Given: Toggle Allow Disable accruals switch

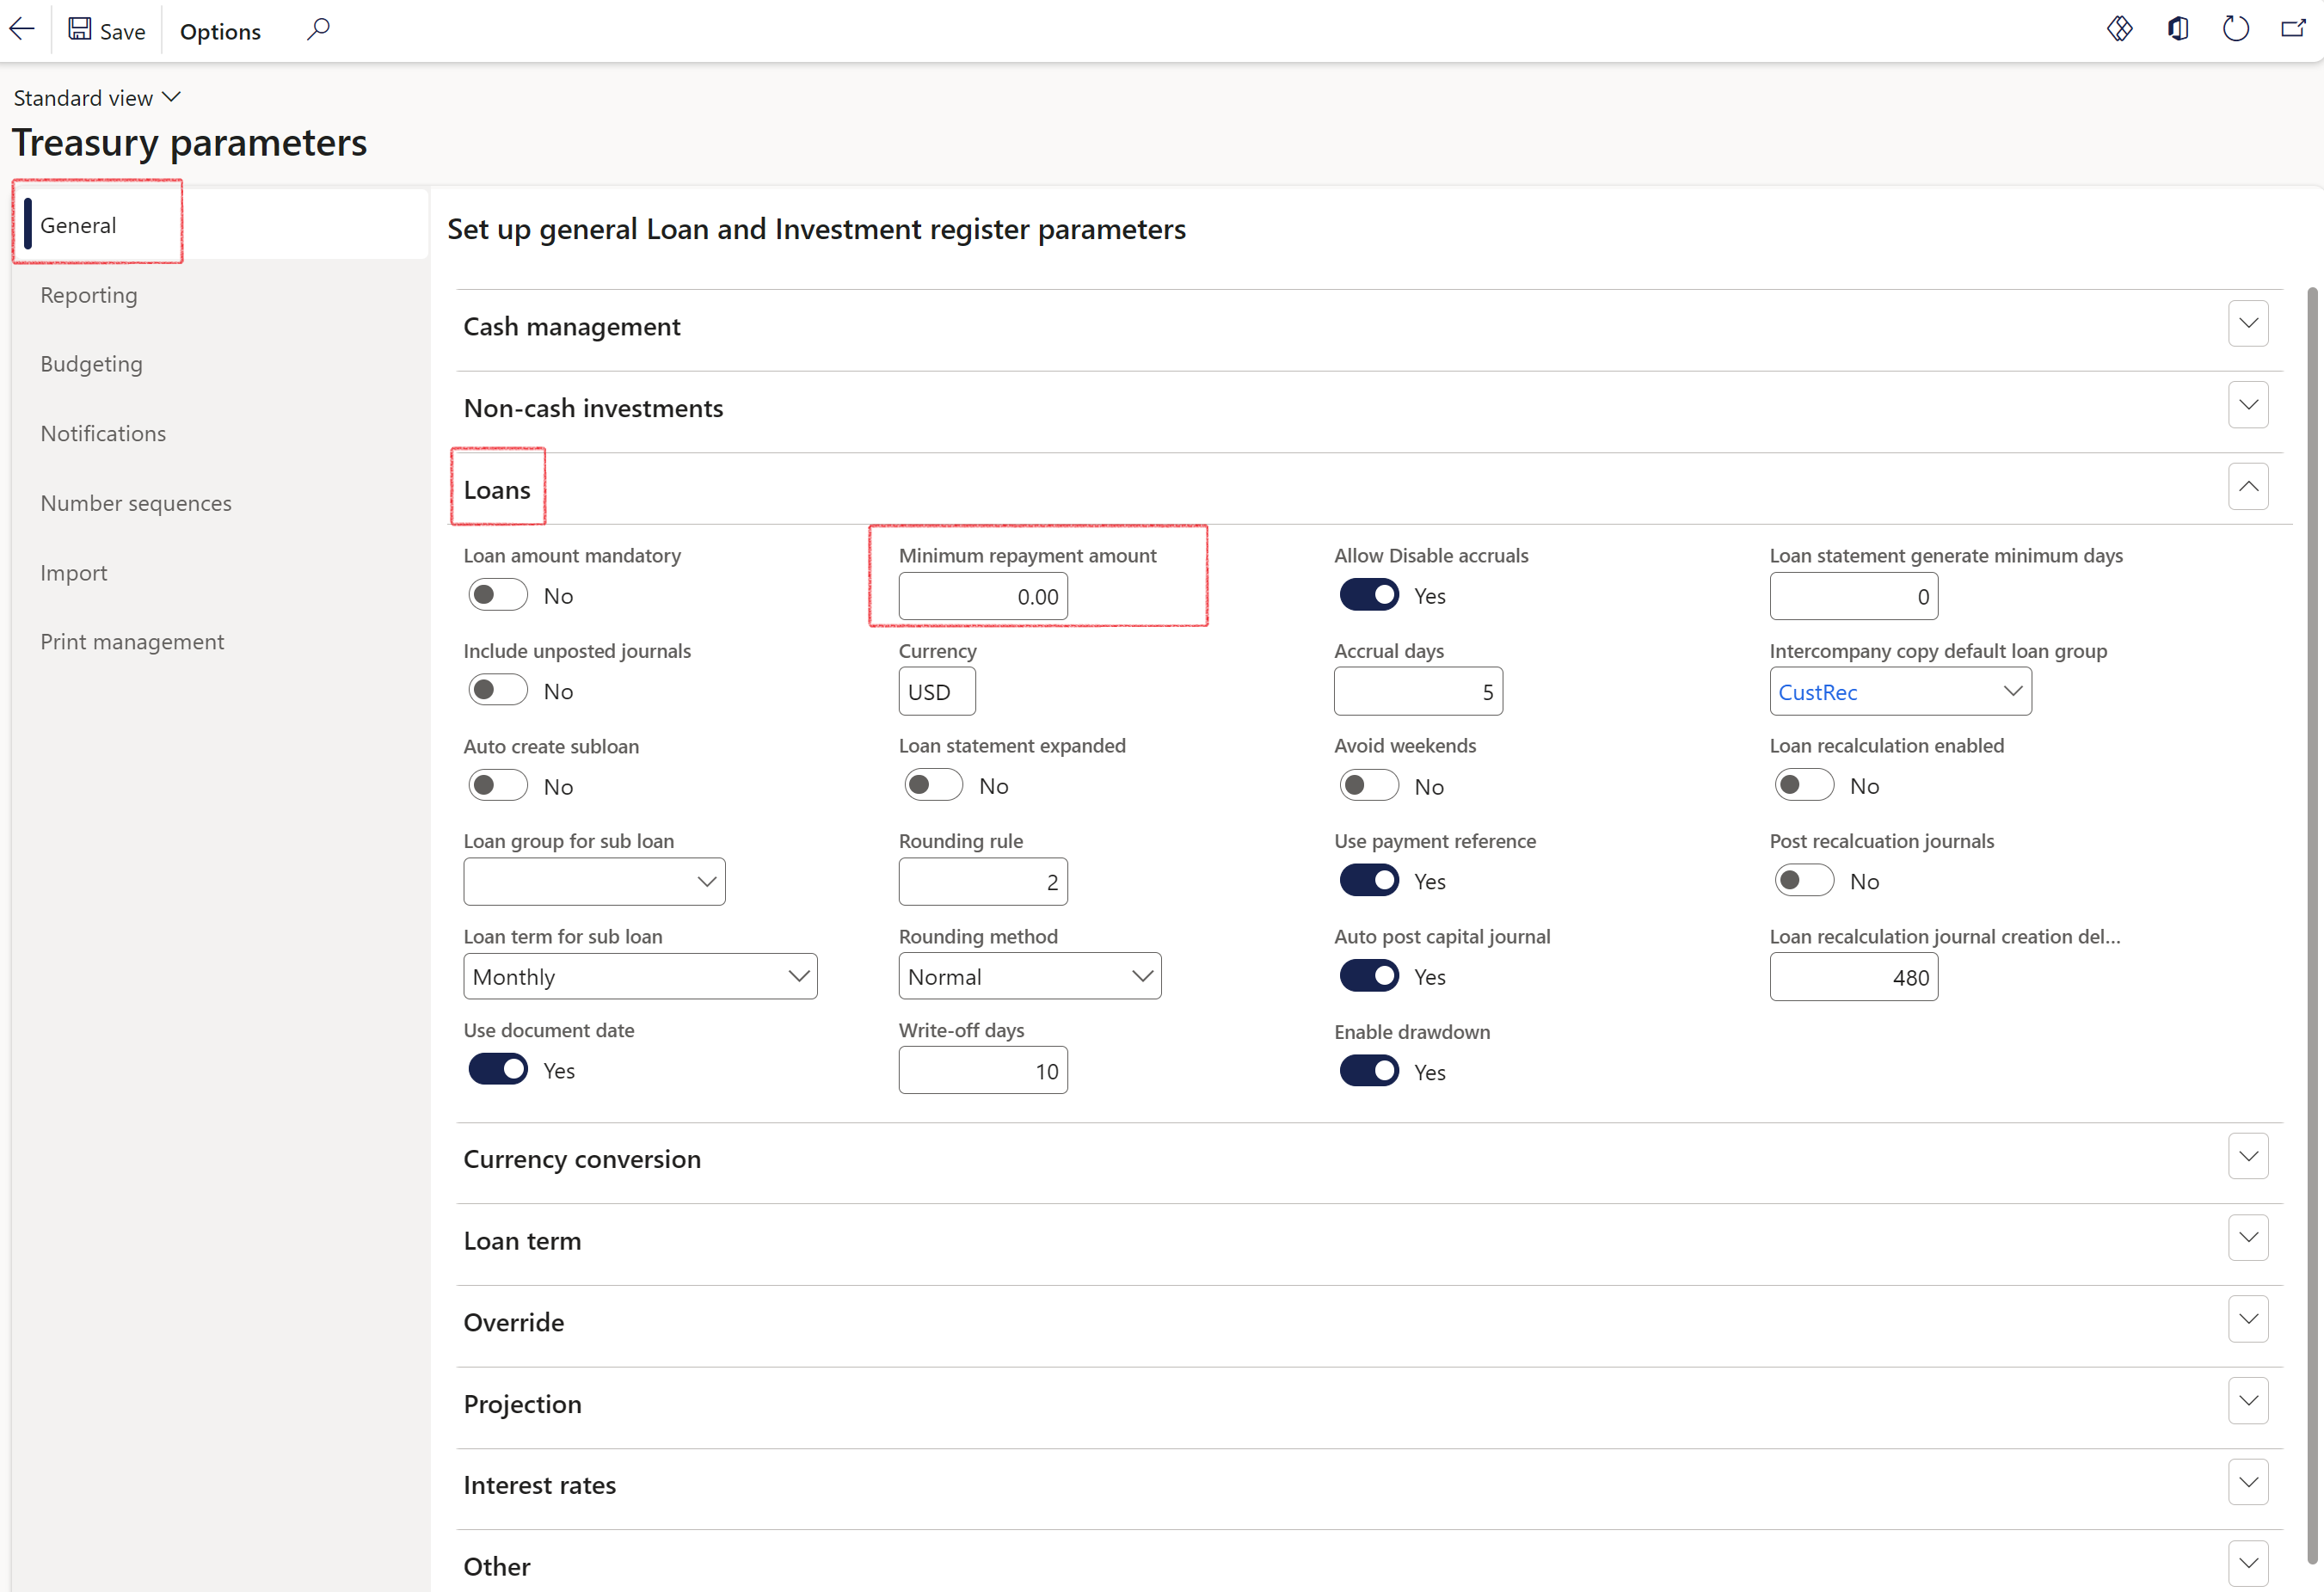Looking at the screenshot, I should click(1369, 595).
